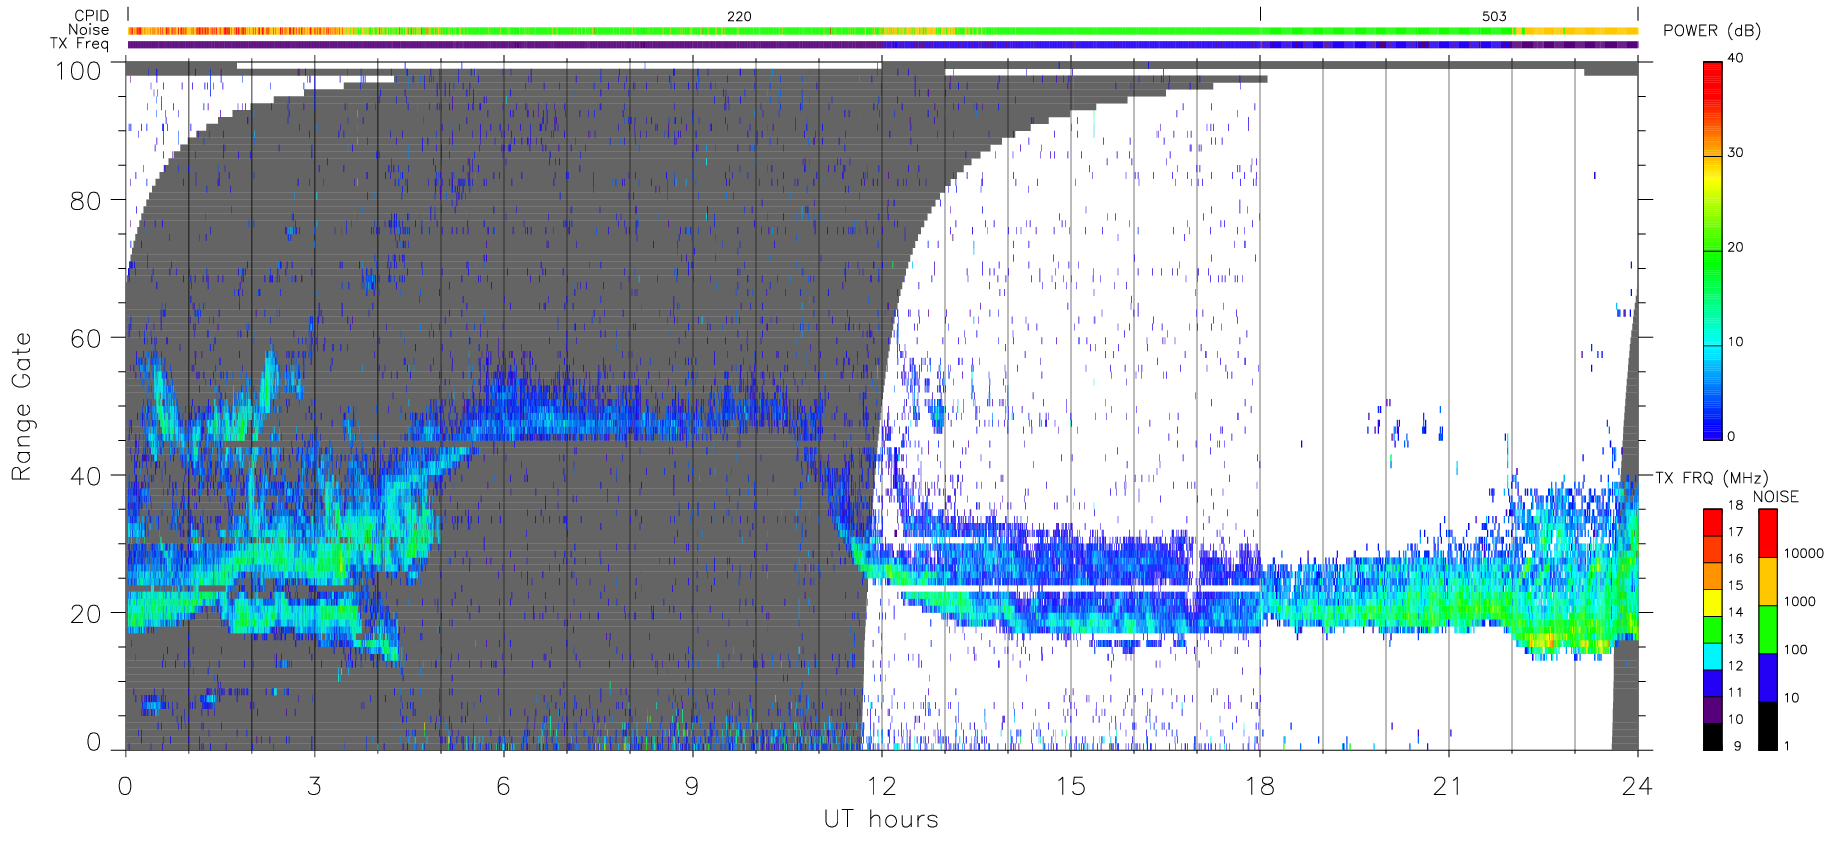Select the 16 label on the TX FRQ scale
Viewport: 1843px width, 850px height.
(x=1735, y=559)
